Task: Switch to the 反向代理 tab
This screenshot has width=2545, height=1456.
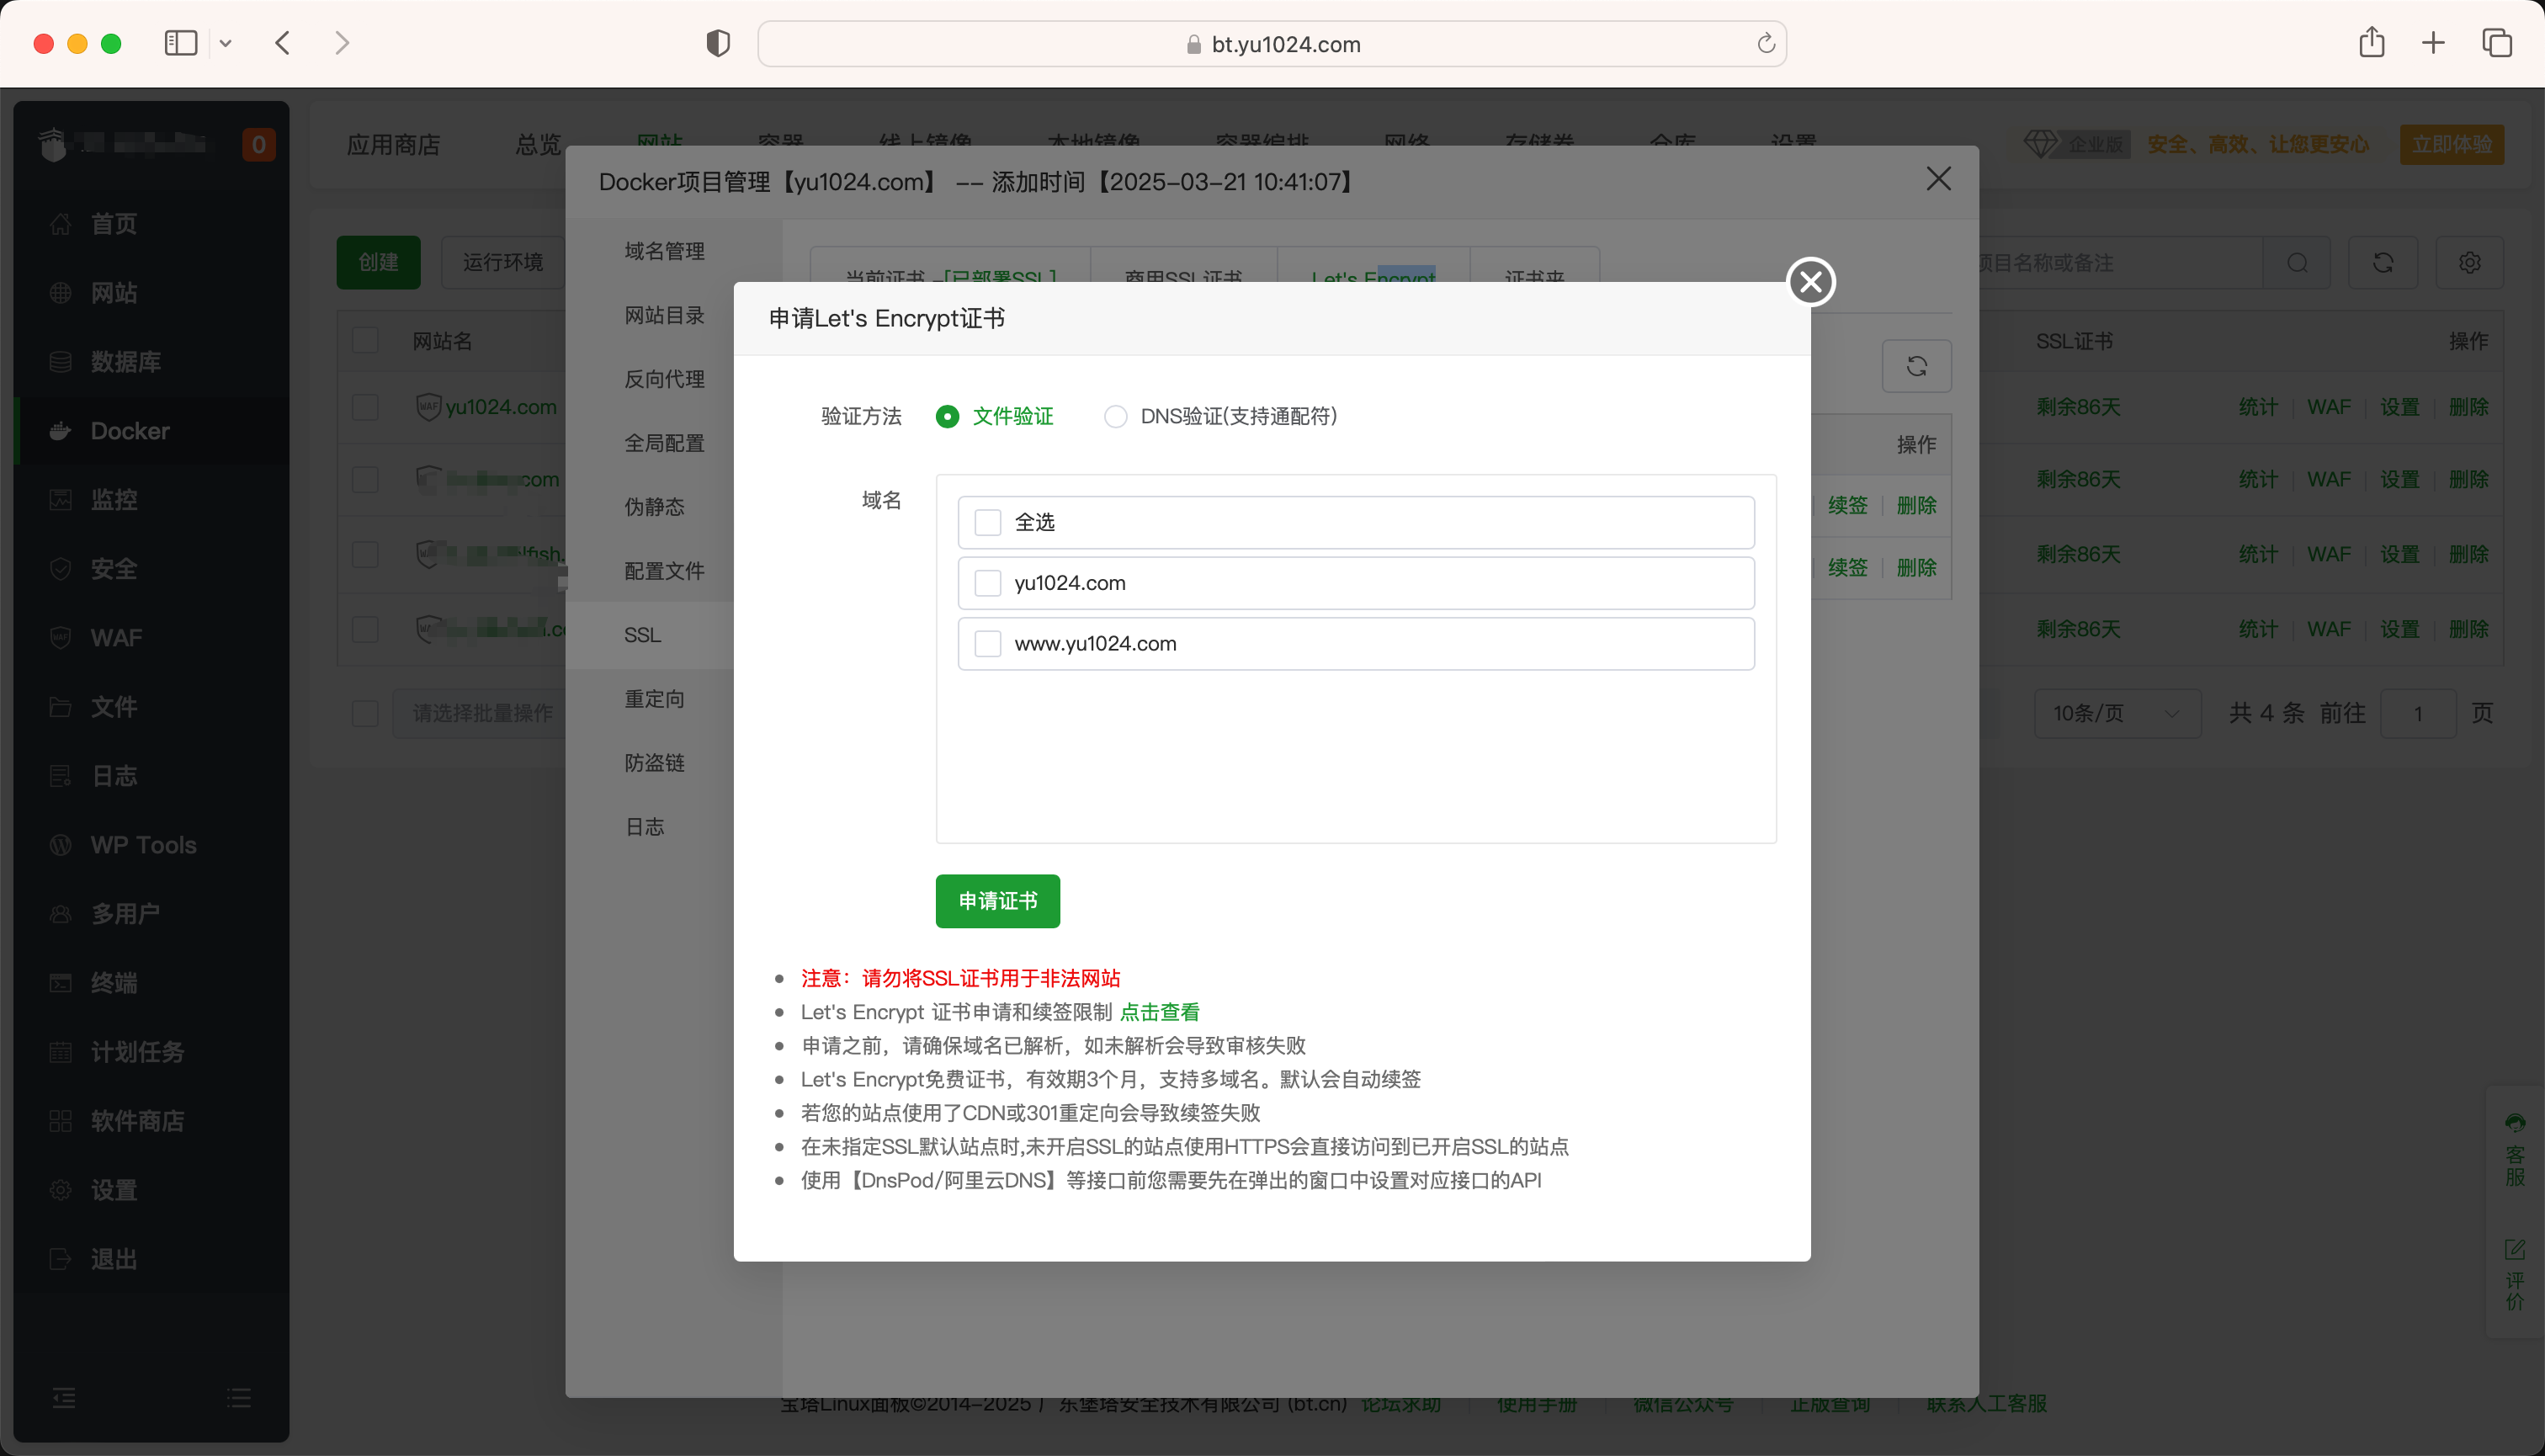Action: (663, 379)
